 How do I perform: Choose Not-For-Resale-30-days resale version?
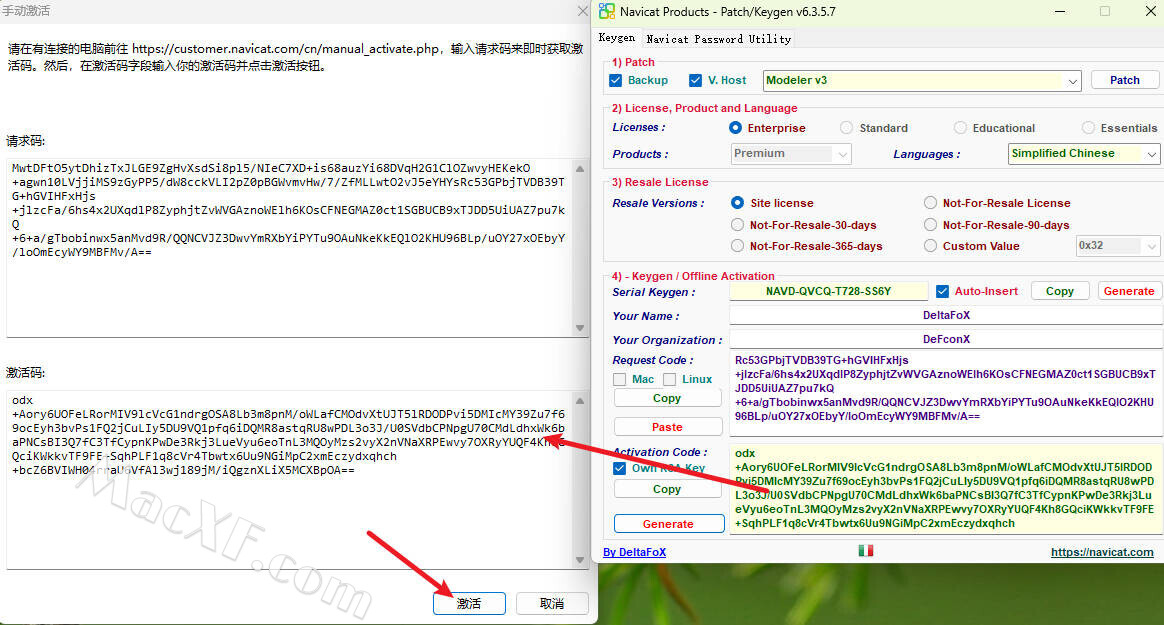[x=738, y=225]
